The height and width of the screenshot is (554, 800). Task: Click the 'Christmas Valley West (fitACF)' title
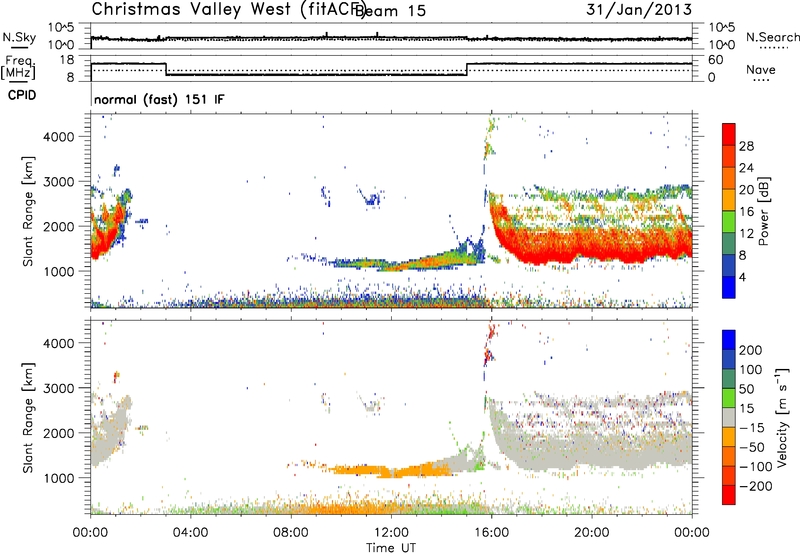(x=228, y=9)
